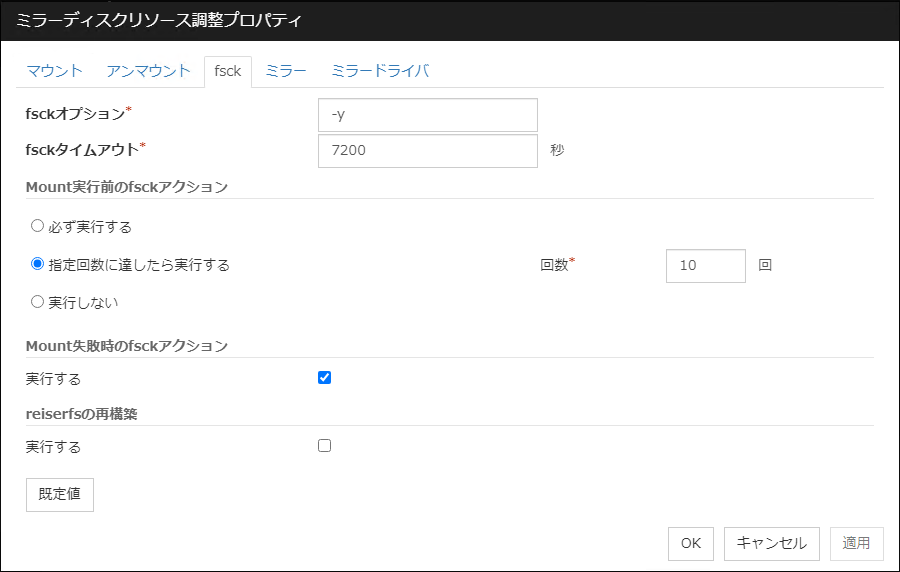The image size is (900, 572).
Task: Select the fsck tab
Action: 227,72
